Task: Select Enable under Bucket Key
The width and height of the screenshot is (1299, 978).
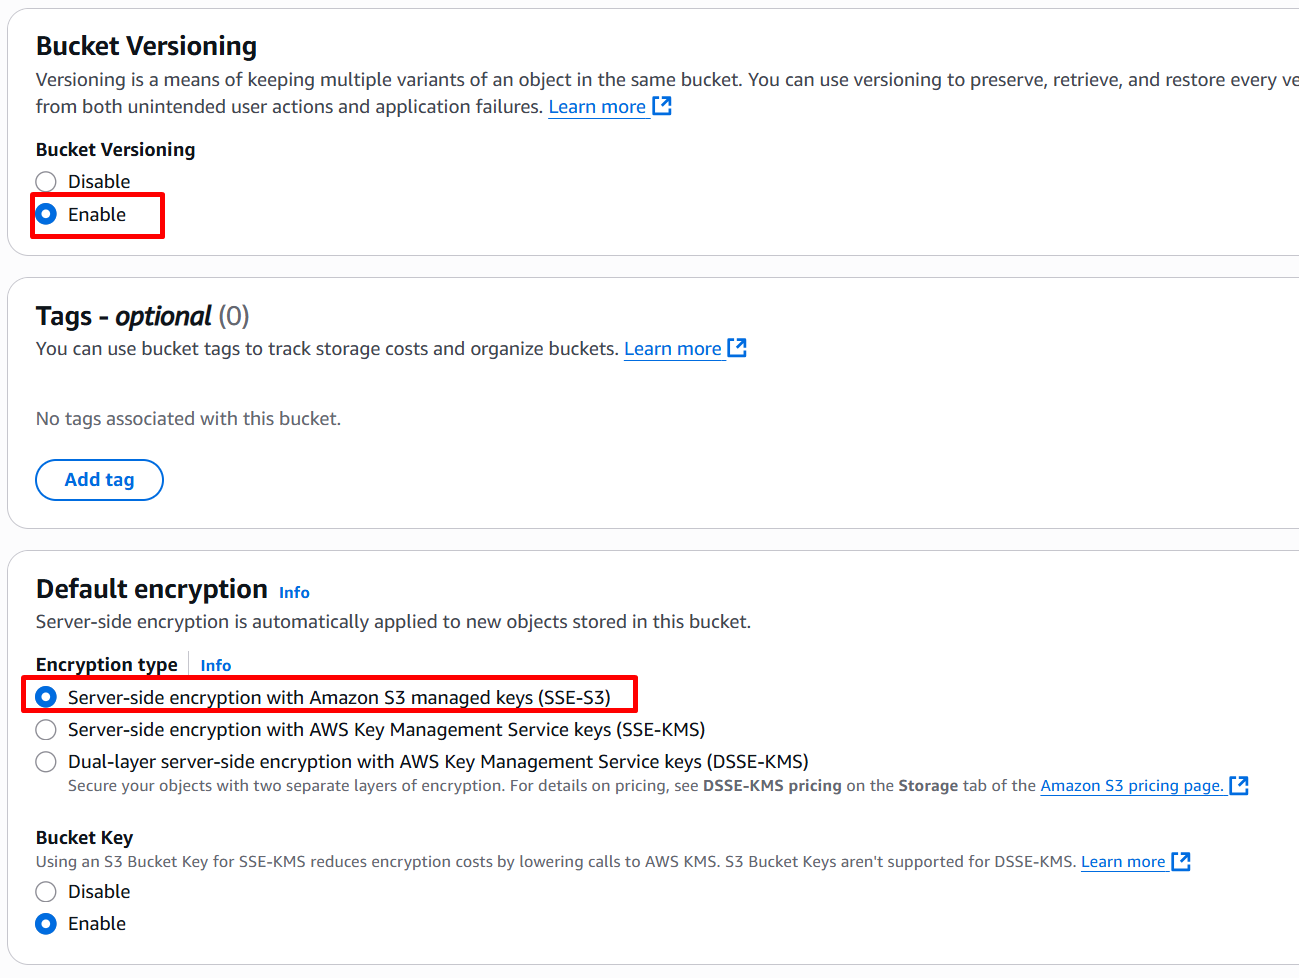Action: tap(46, 923)
